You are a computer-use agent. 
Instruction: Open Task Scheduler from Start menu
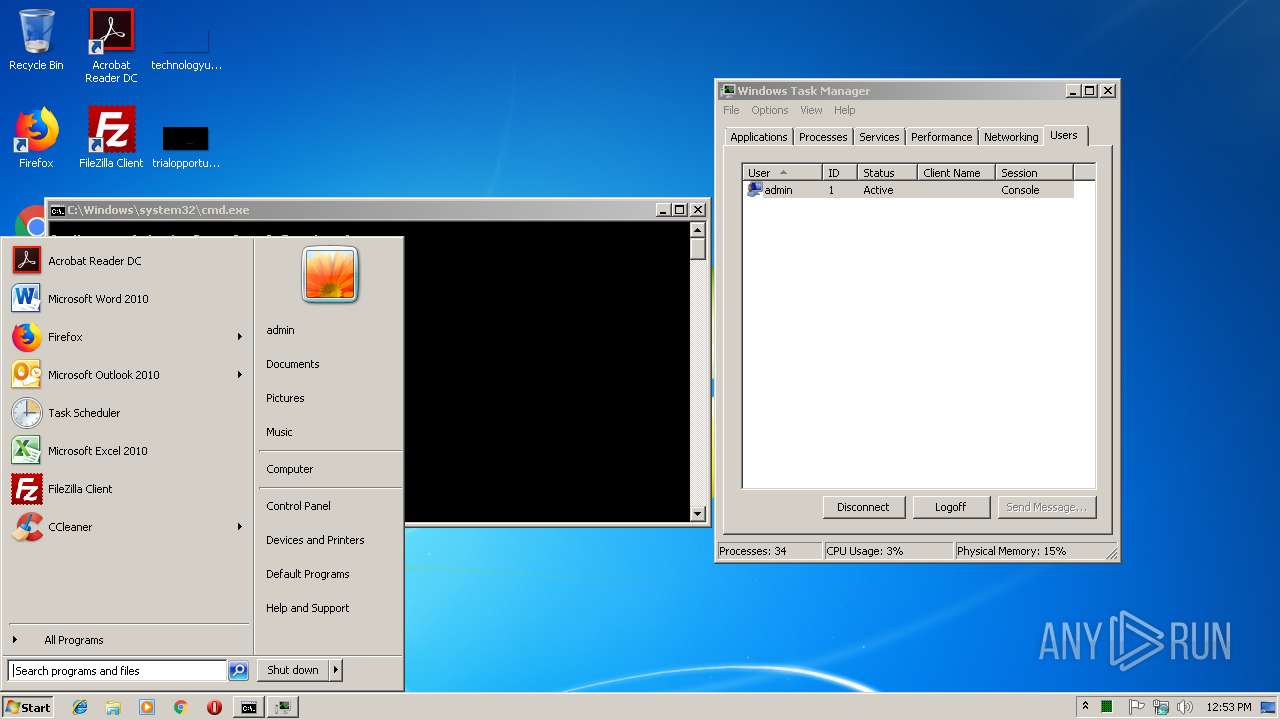[127, 413]
